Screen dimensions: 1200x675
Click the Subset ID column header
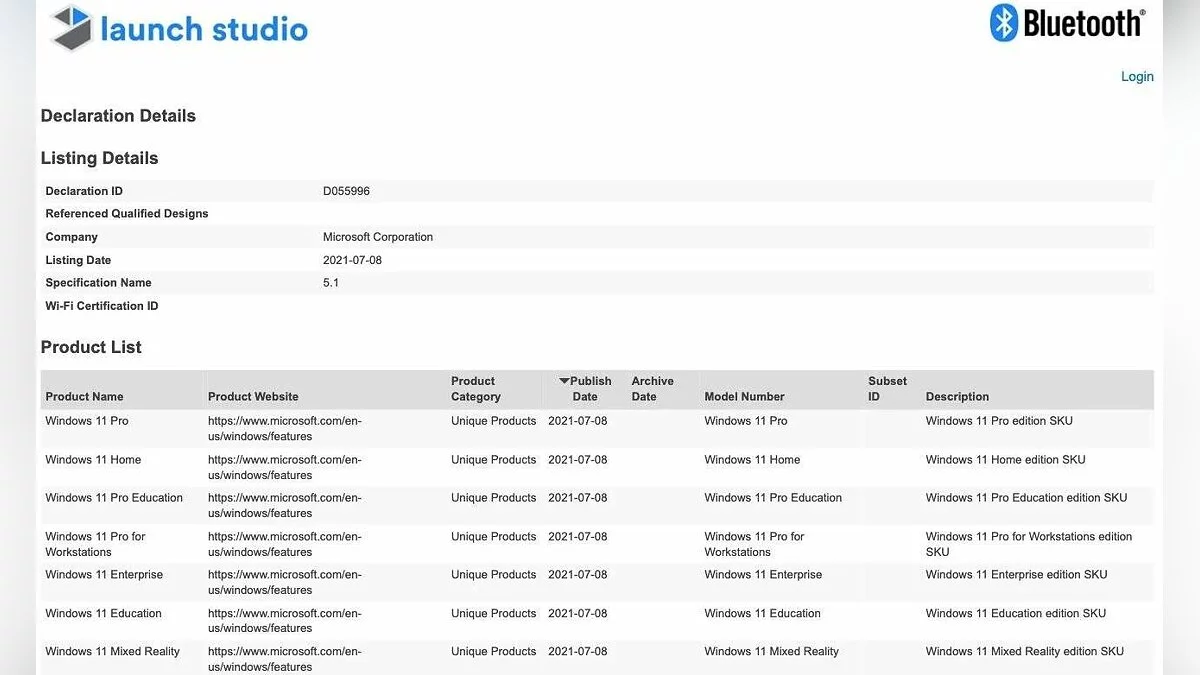coord(887,389)
